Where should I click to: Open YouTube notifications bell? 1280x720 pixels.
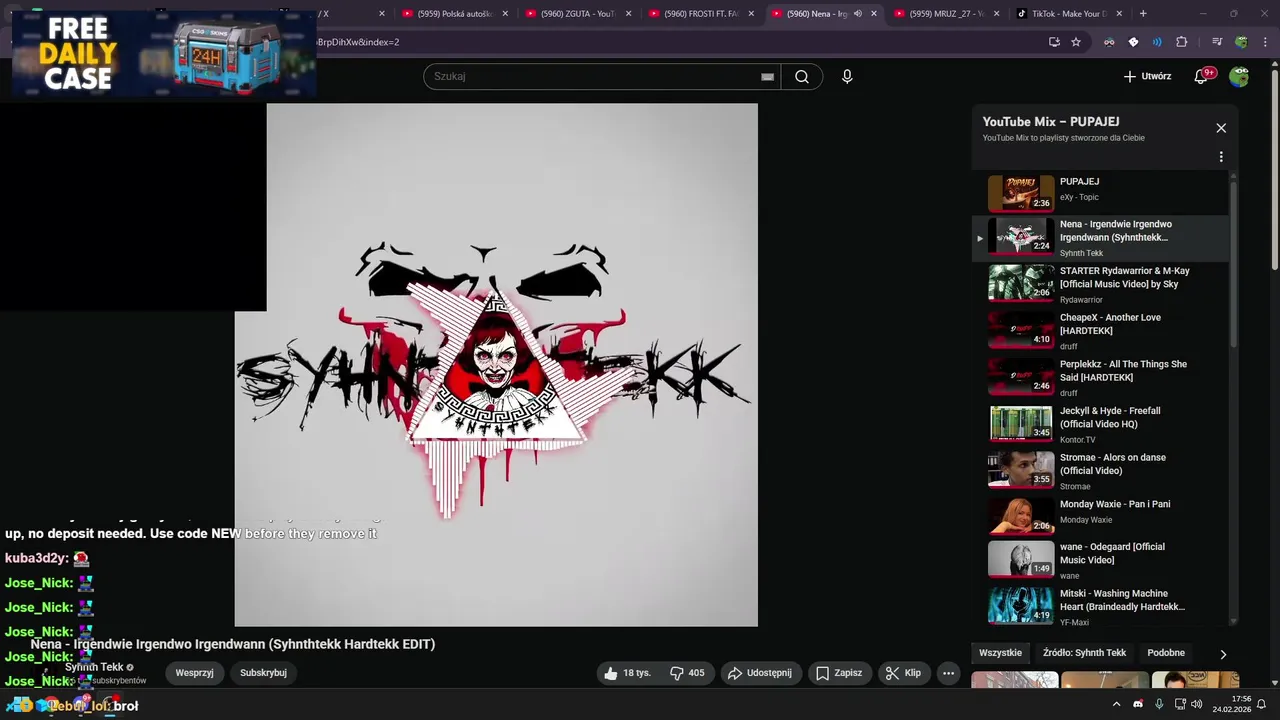(1202, 77)
